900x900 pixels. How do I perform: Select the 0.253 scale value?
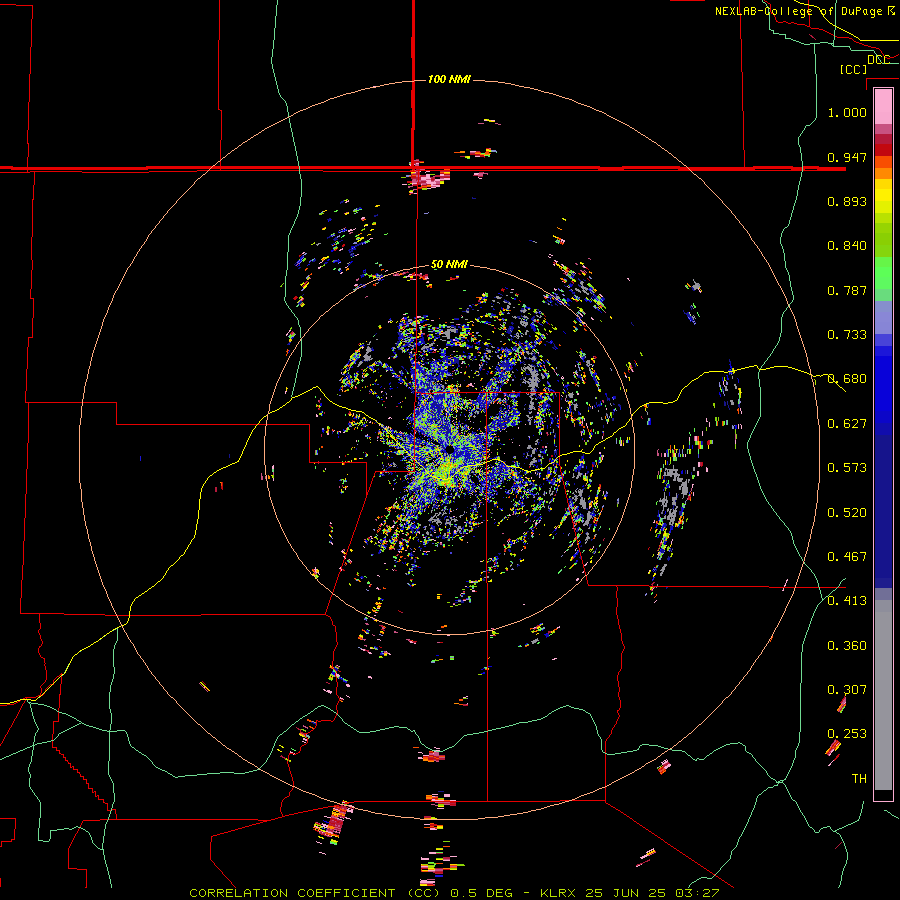(x=847, y=734)
